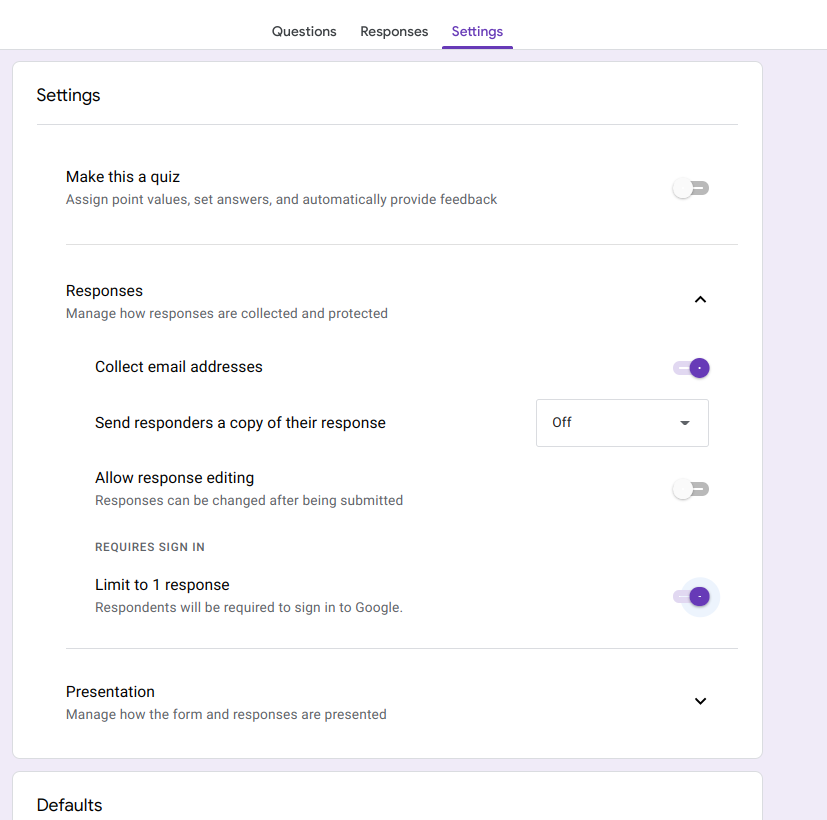Open the Responses tab
This screenshot has height=820, width=827.
394,32
